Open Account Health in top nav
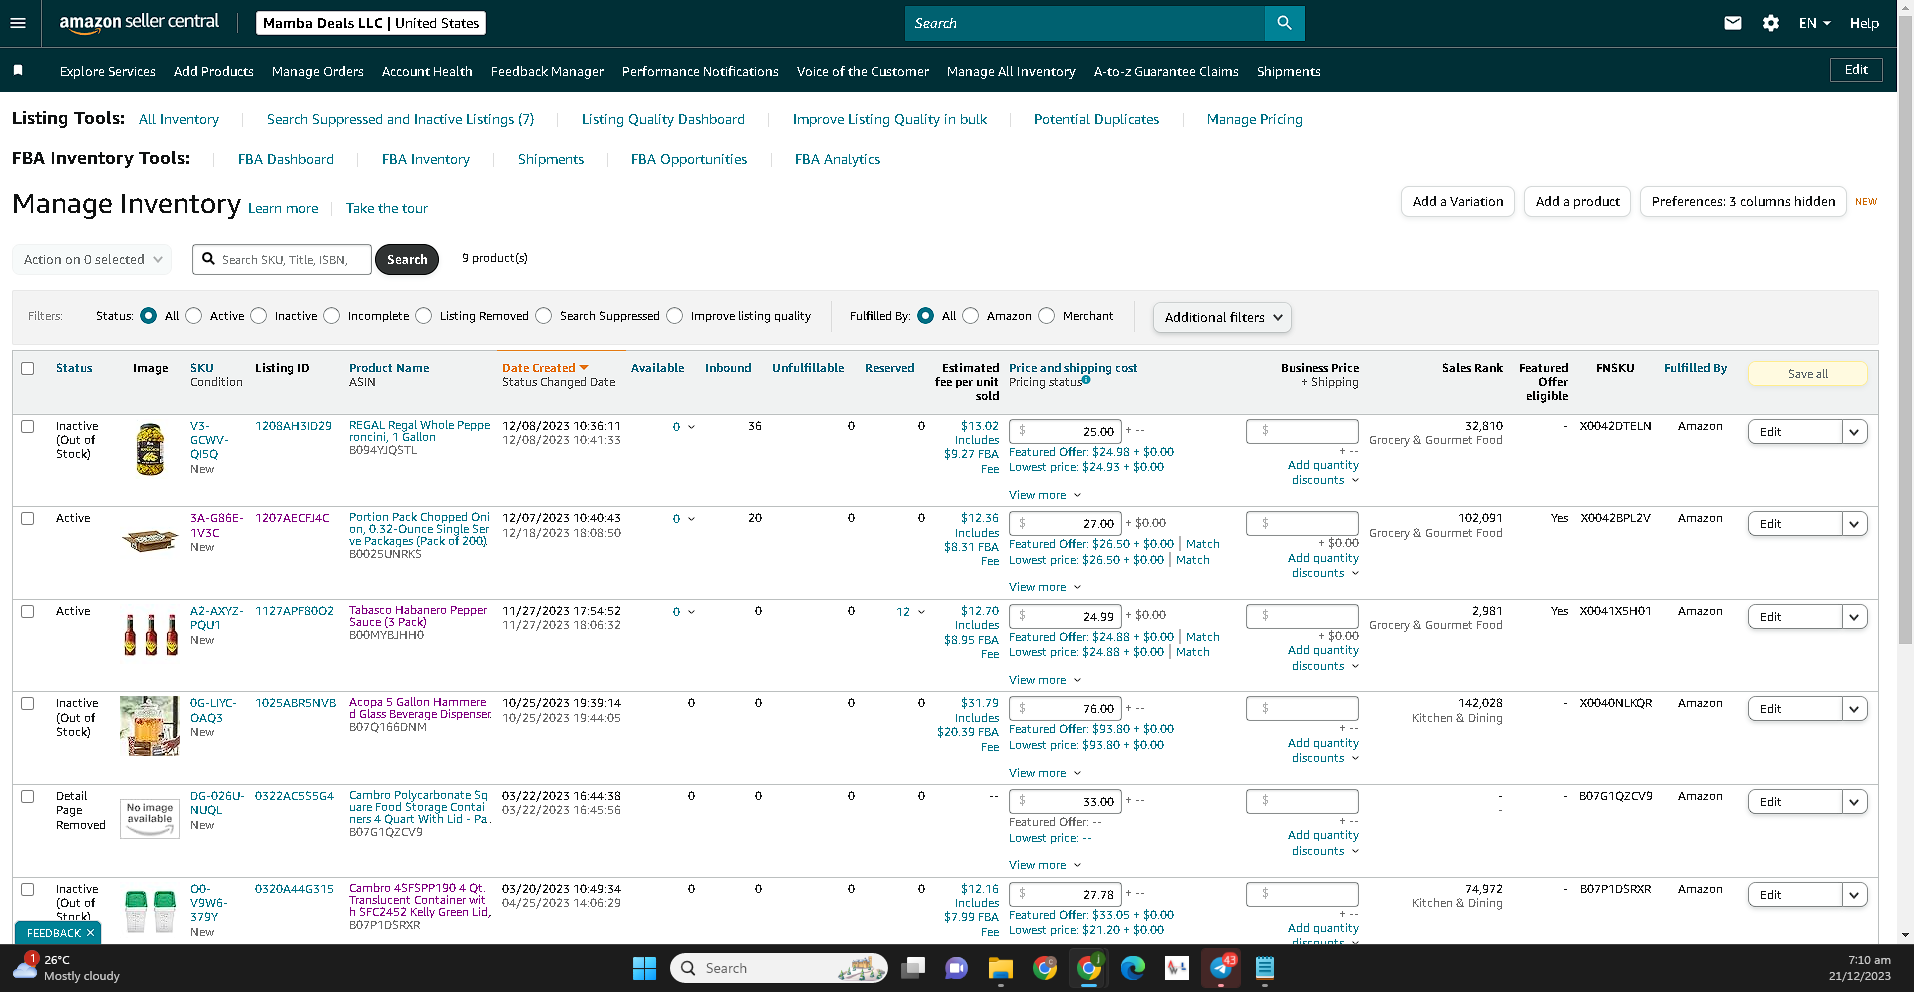 tap(427, 71)
